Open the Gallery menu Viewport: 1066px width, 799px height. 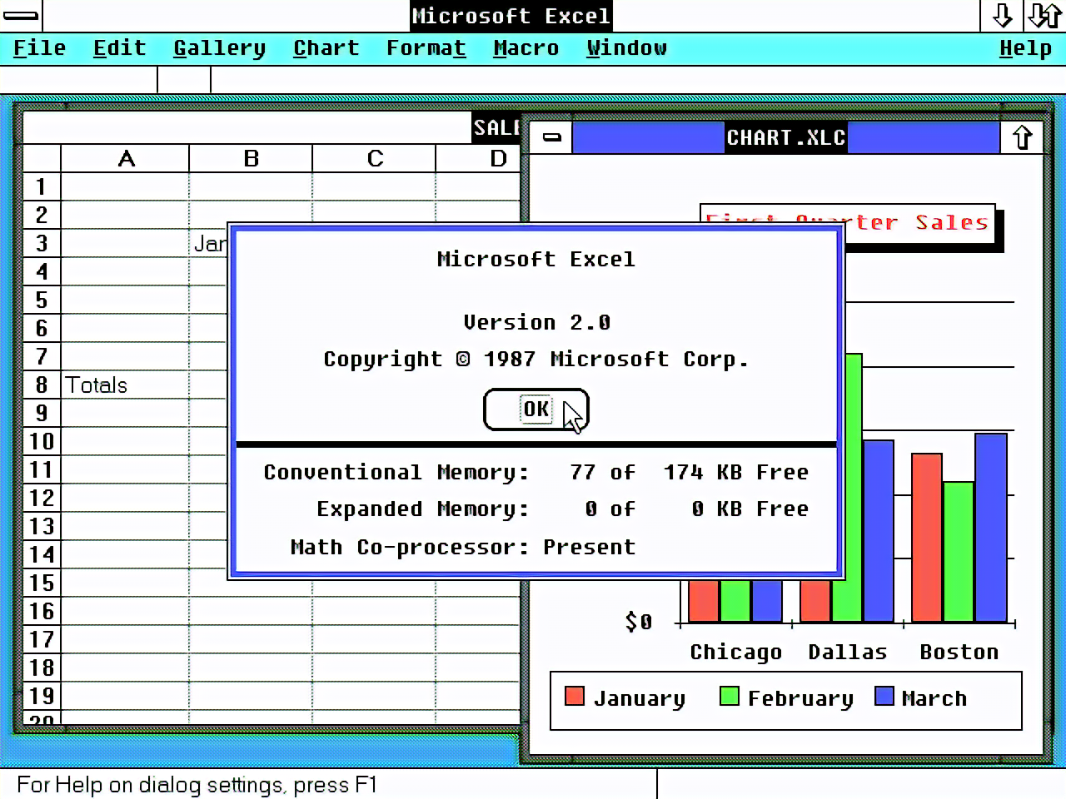click(x=219, y=47)
